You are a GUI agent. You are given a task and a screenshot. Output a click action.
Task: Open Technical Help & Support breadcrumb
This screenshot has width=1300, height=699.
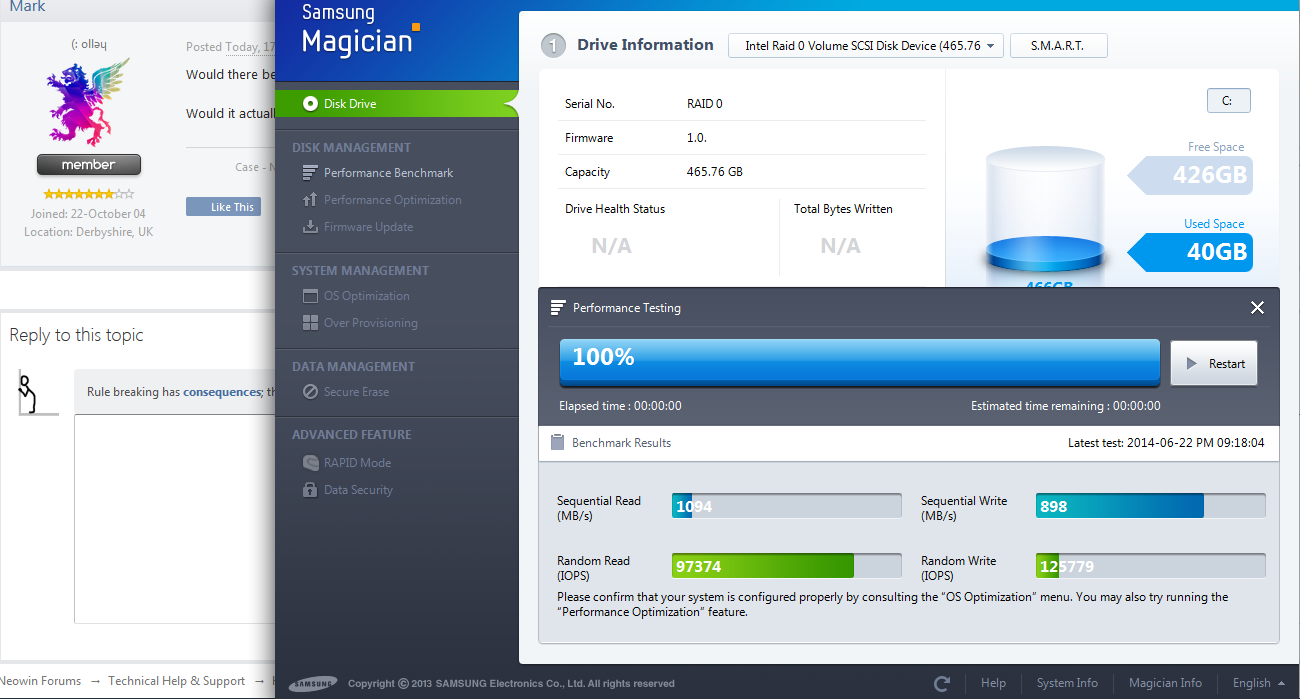point(176,681)
